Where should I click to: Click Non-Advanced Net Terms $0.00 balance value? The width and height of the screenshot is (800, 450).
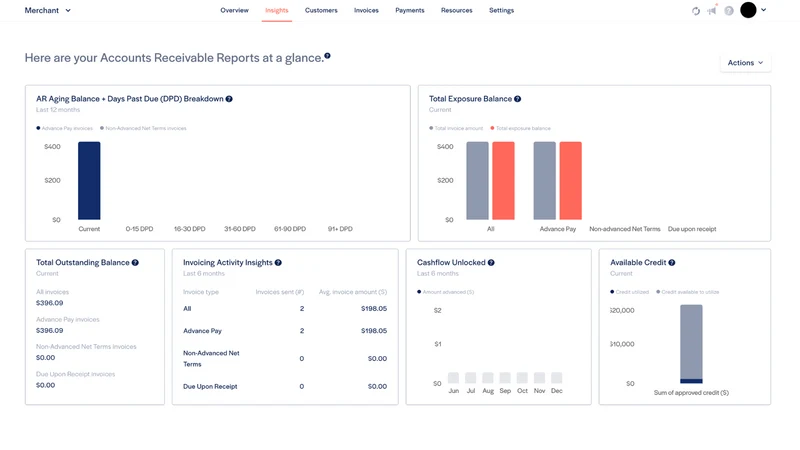[x=45, y=358]
